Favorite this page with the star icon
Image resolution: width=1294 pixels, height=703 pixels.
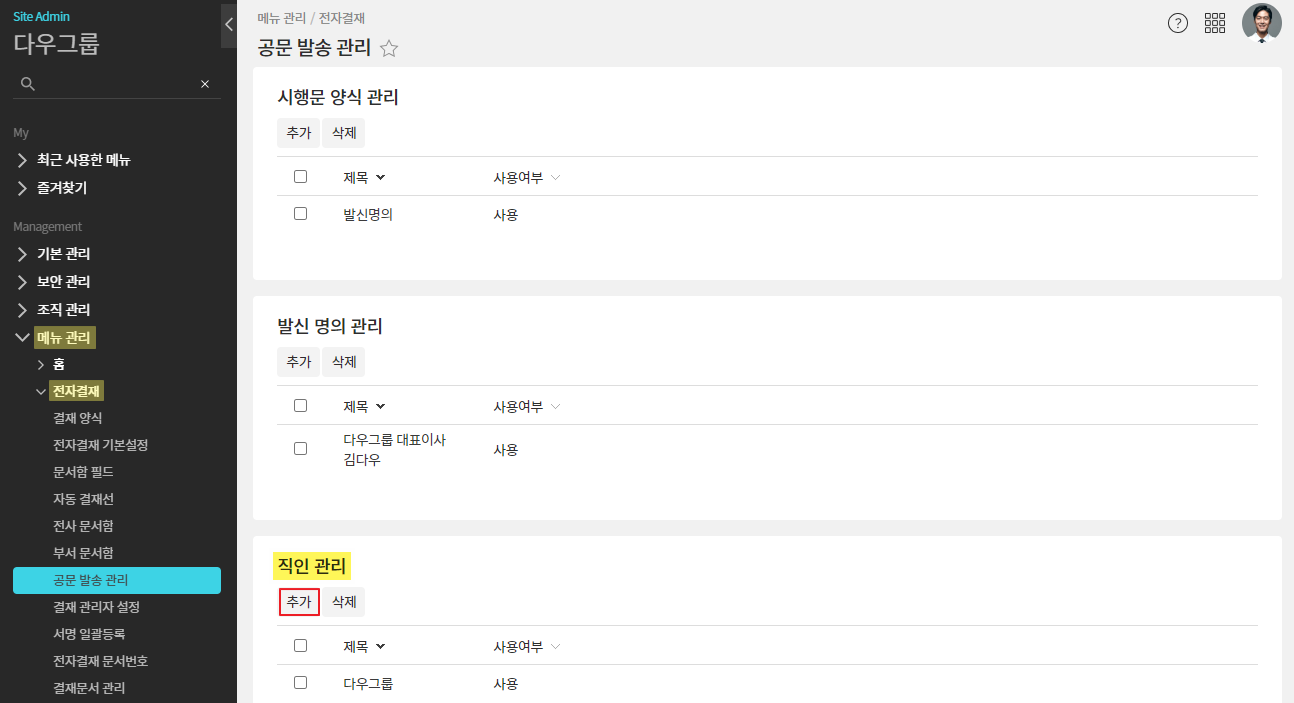coord(389,48)
